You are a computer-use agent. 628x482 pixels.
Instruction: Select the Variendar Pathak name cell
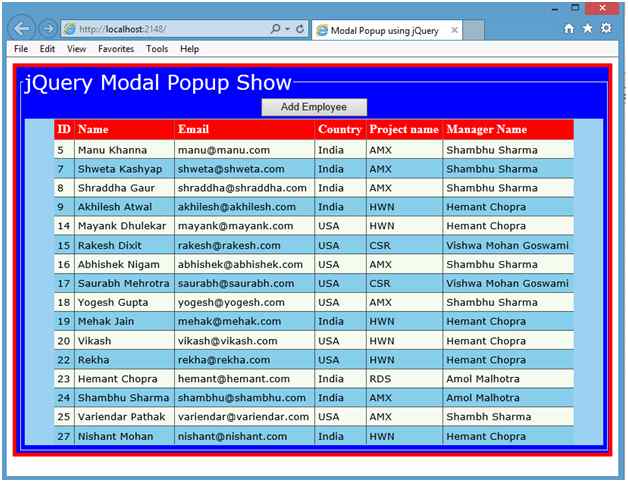pos(124,417)
